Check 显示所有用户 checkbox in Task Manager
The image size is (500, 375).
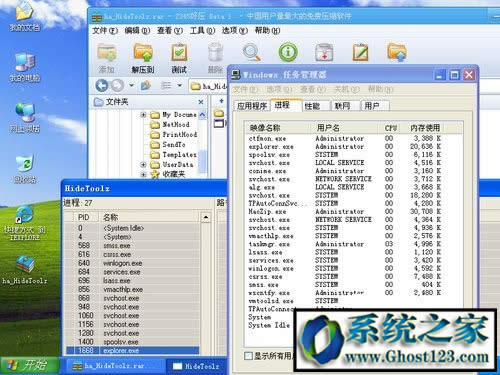248,356
